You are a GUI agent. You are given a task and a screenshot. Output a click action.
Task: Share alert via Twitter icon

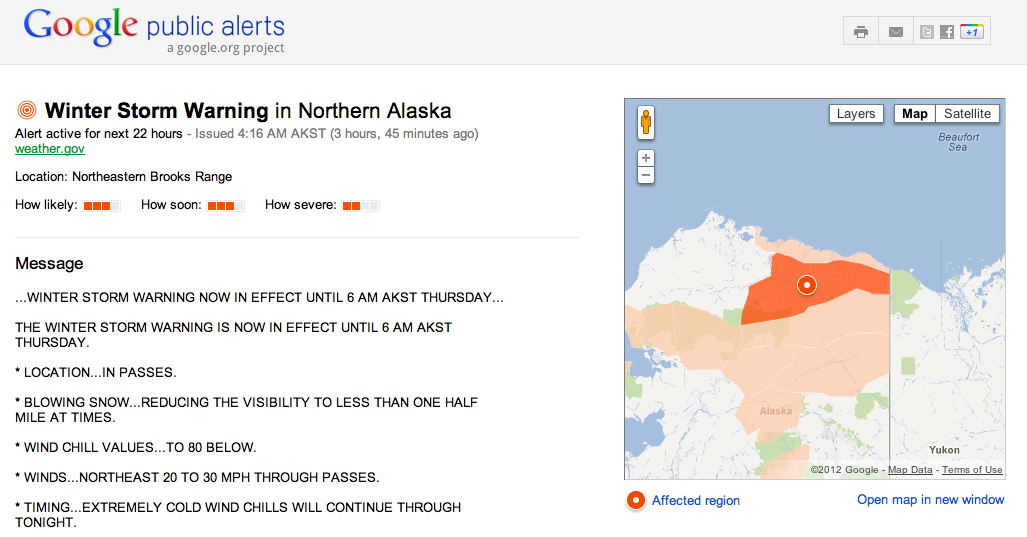pyautogui.click(x=927, y=32)
